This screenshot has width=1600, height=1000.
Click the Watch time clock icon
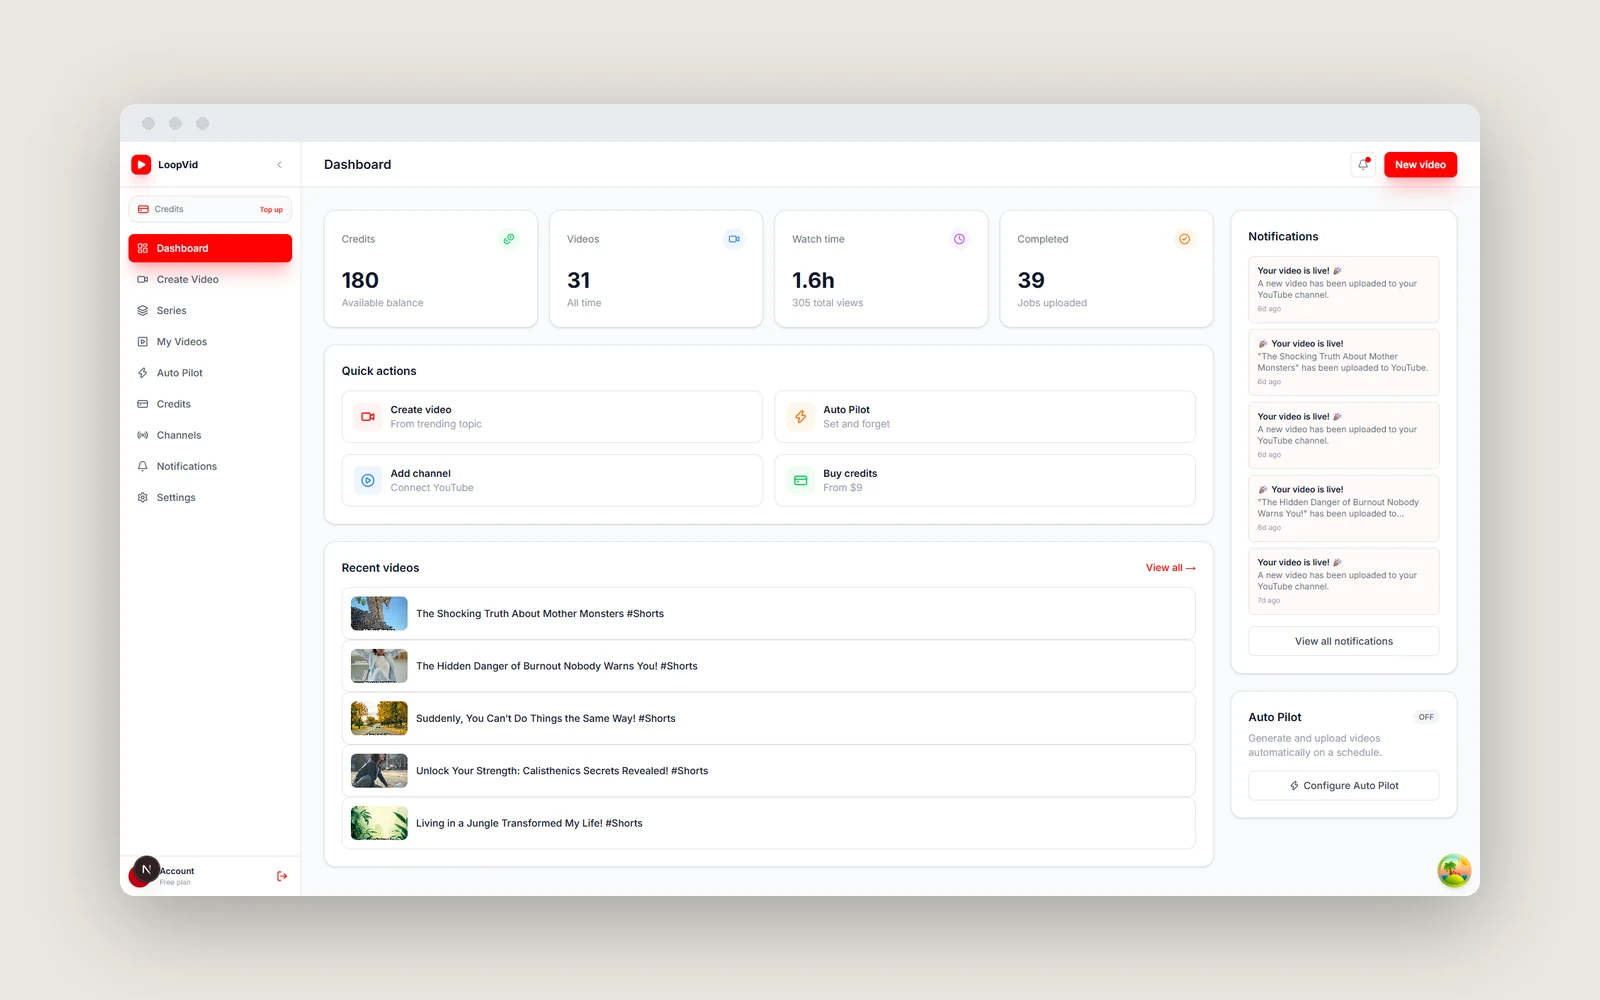click(x=959, y=239)
